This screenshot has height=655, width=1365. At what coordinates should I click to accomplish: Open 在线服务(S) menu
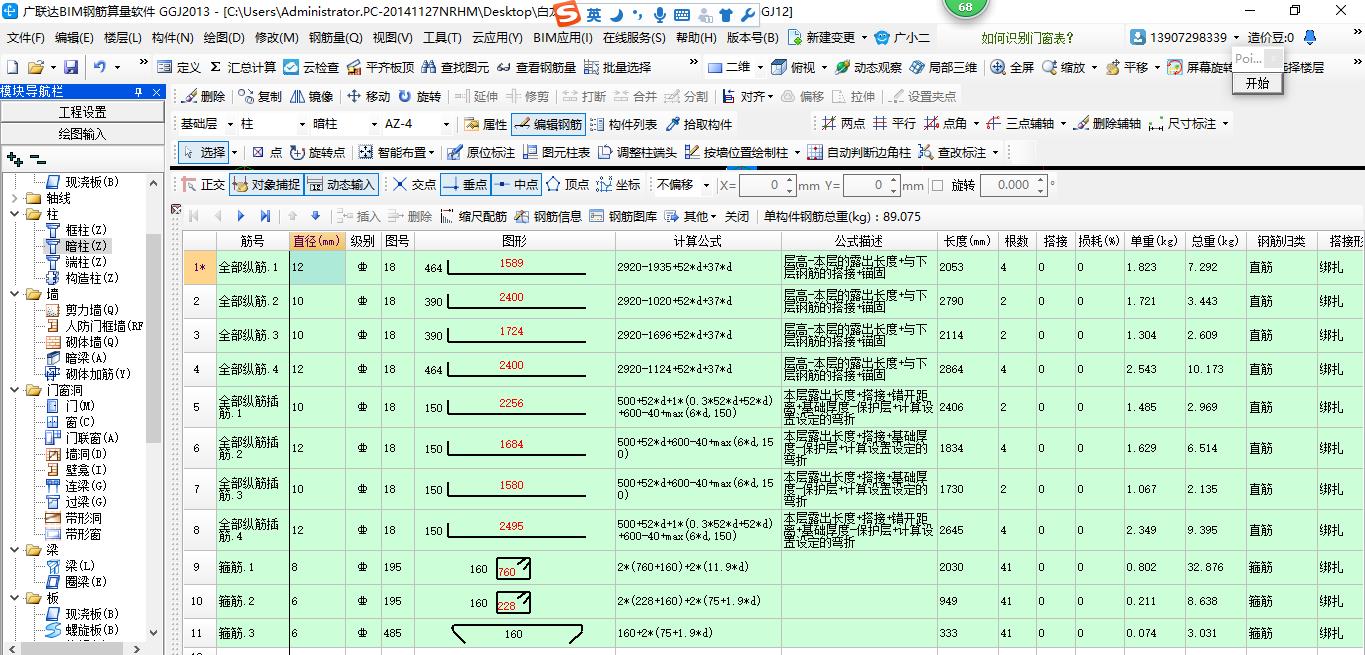coord(634,38)
